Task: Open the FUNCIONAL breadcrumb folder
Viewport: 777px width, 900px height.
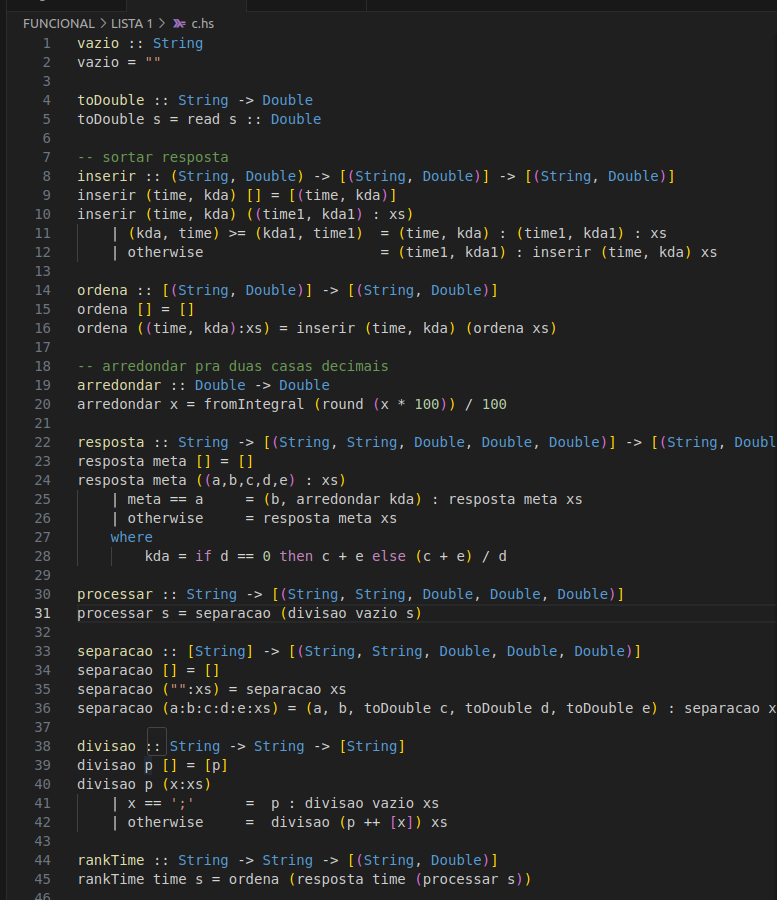Action: pyautogui.click(x=59, y=24)
